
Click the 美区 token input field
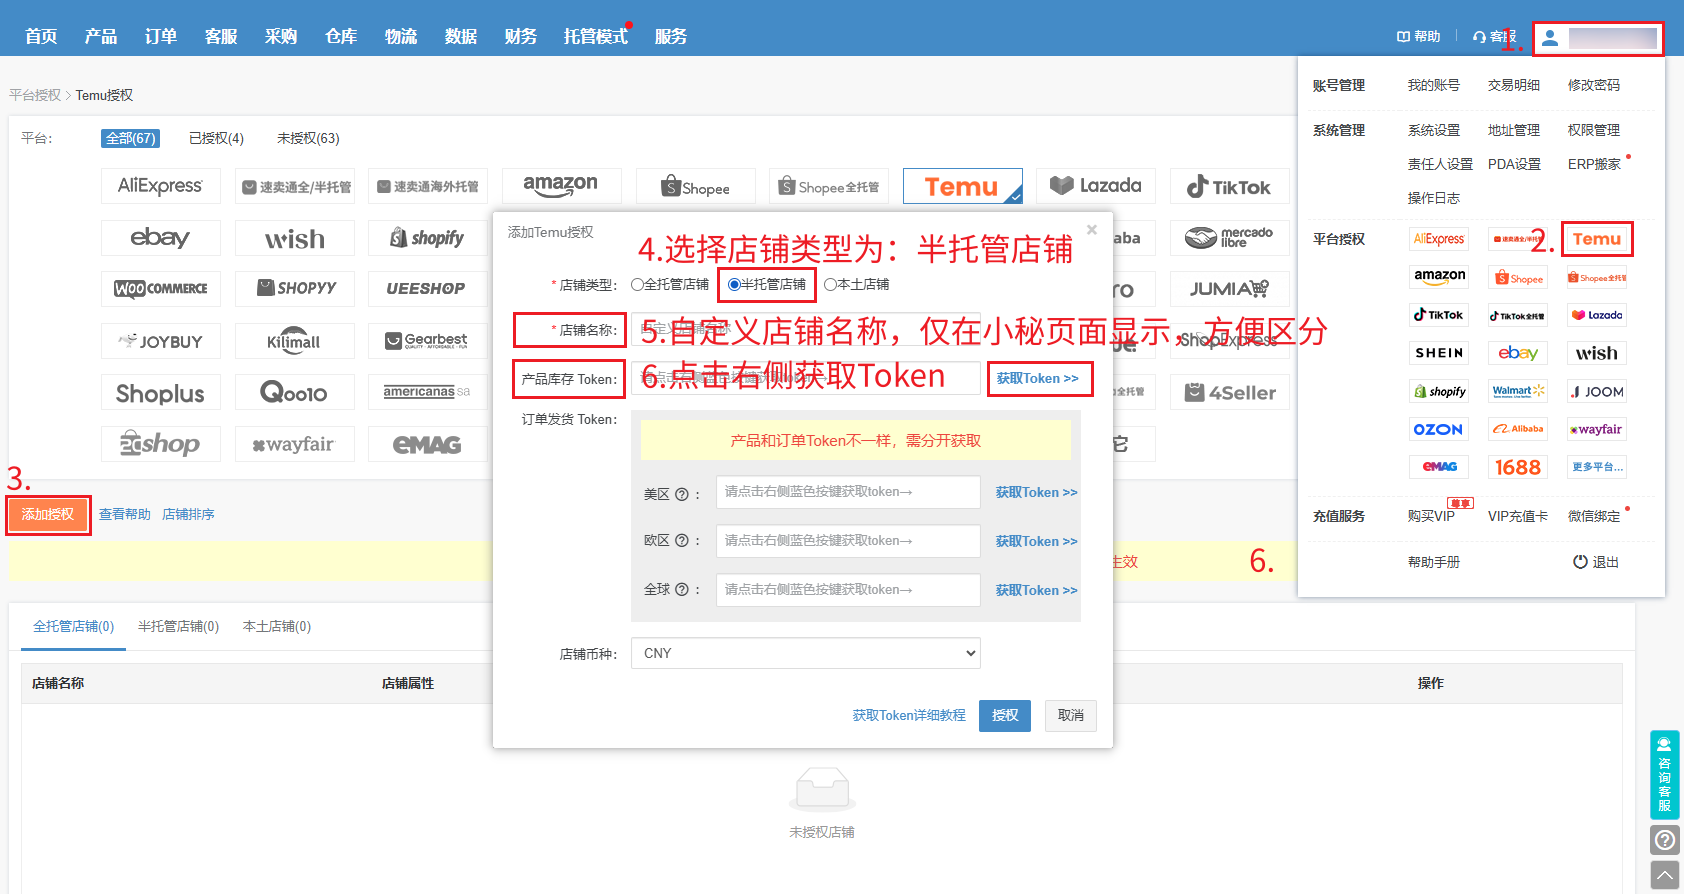tap(848, 492)
